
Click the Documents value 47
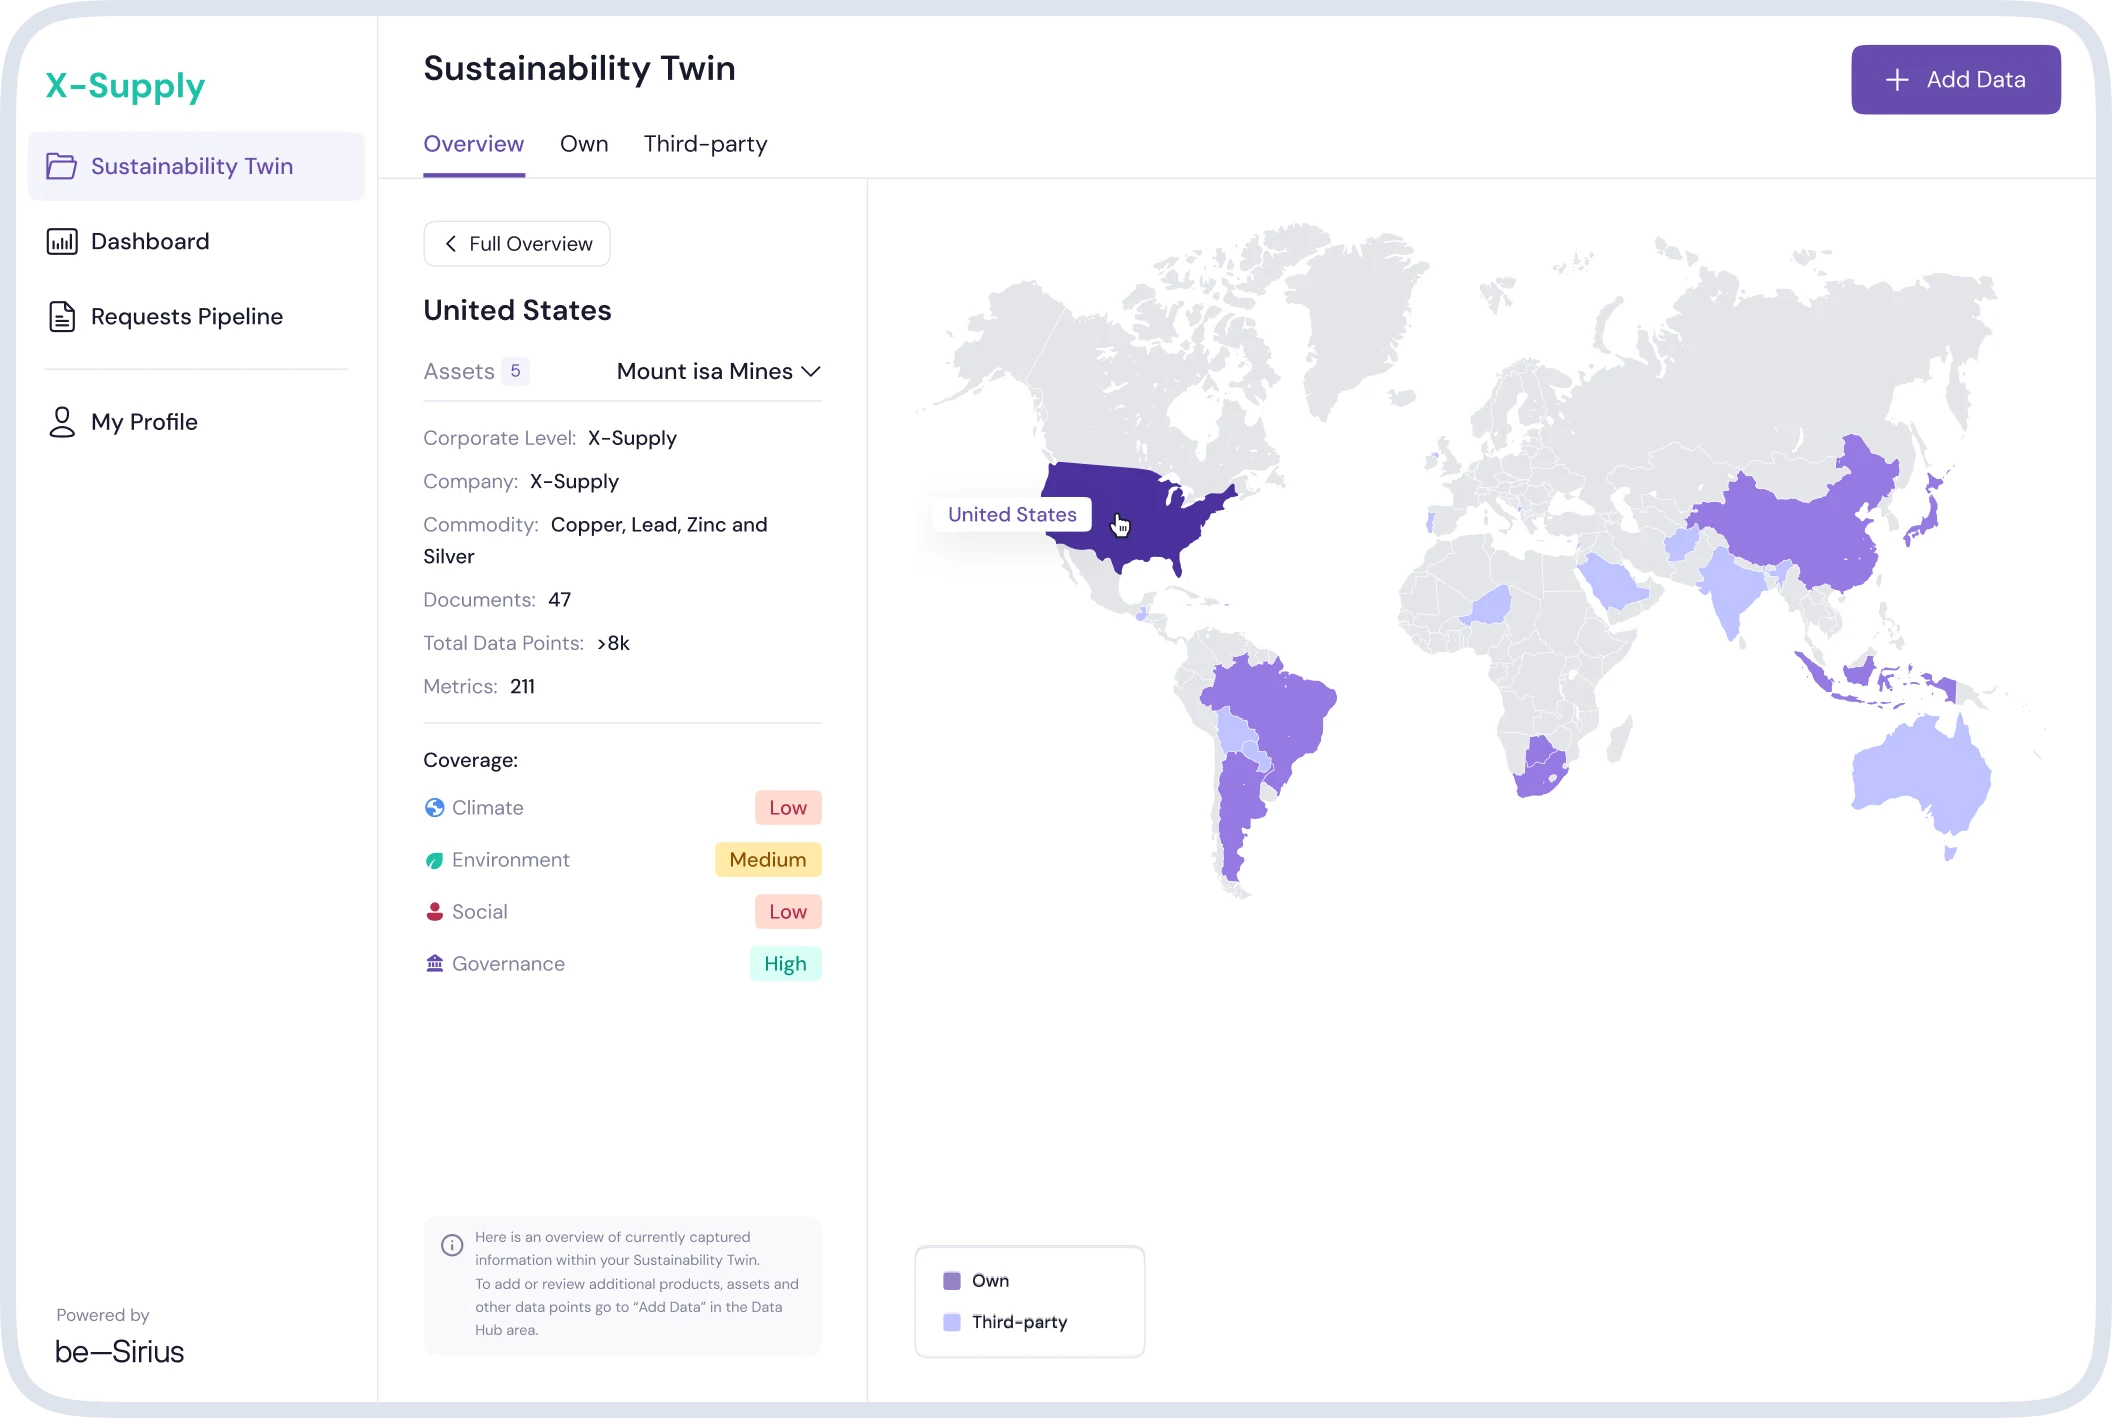click(559, 600)
